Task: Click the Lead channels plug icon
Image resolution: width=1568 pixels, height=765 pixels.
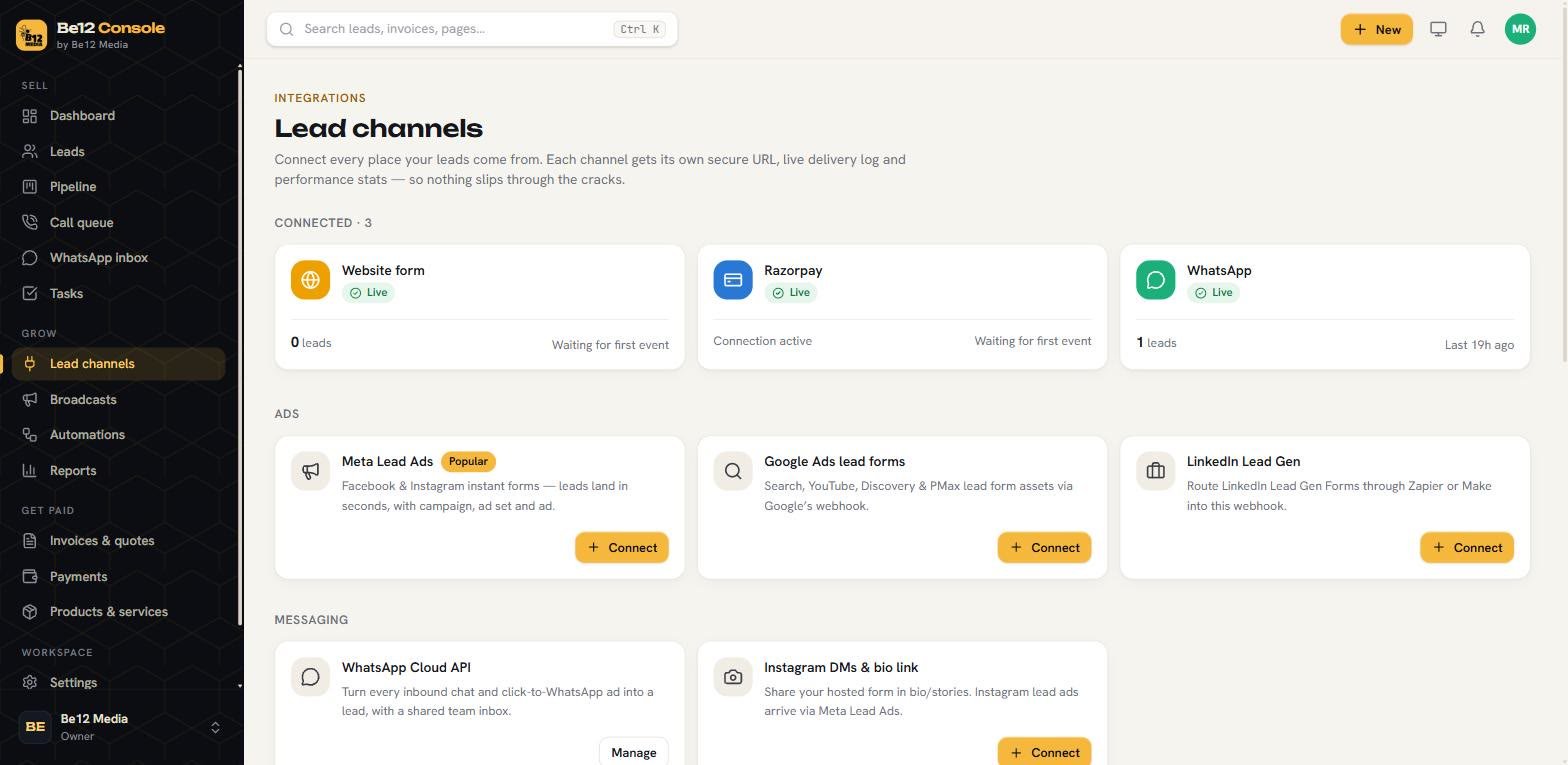Action: (x=30, y=364)
